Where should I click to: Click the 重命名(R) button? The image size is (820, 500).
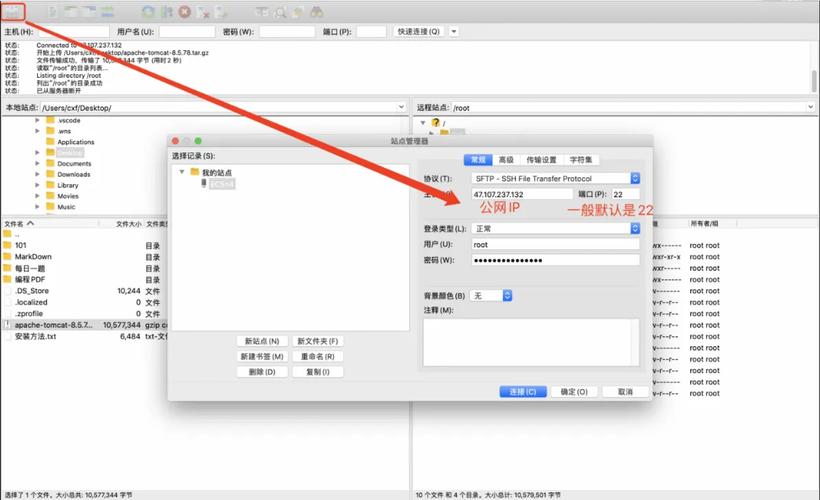click(x=317, y=356)
